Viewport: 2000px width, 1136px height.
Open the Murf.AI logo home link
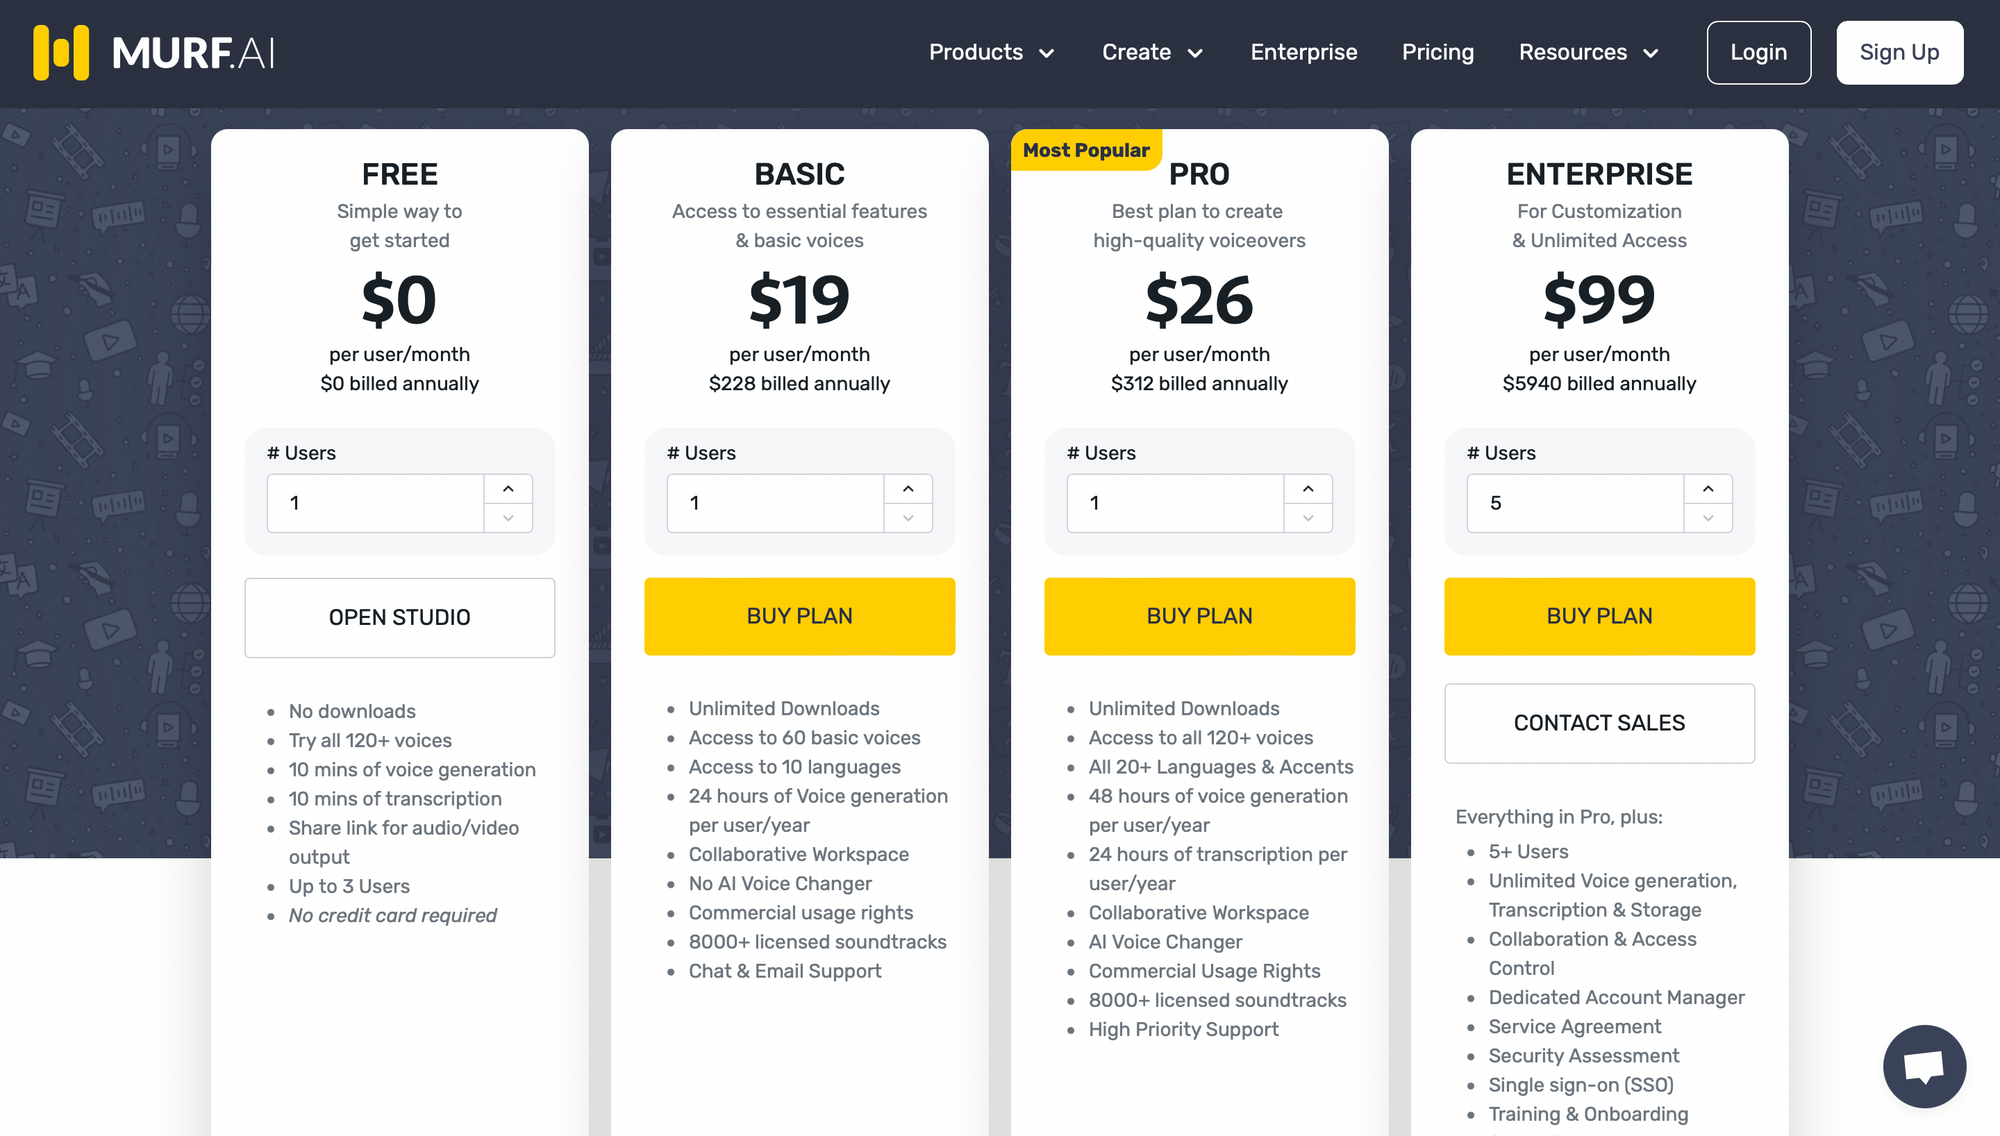pyautogui.click(x=154, y=52)
